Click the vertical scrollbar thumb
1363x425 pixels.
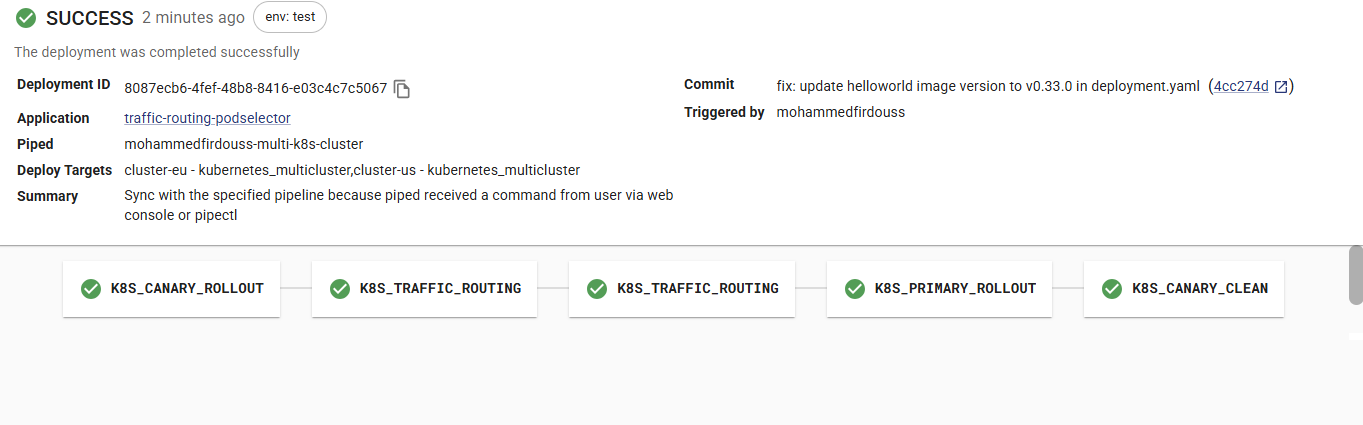pyautogui.click(x=1355, y=274)
